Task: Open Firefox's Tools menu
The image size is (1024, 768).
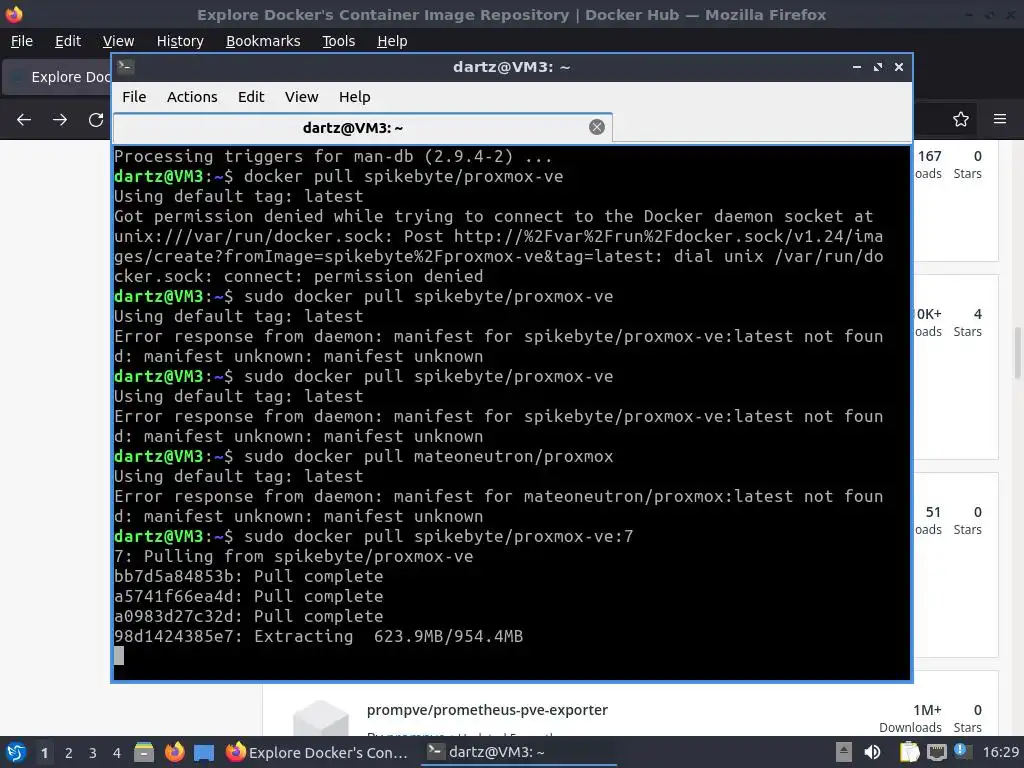Action: pyautogui.click(x=338, y=41)
